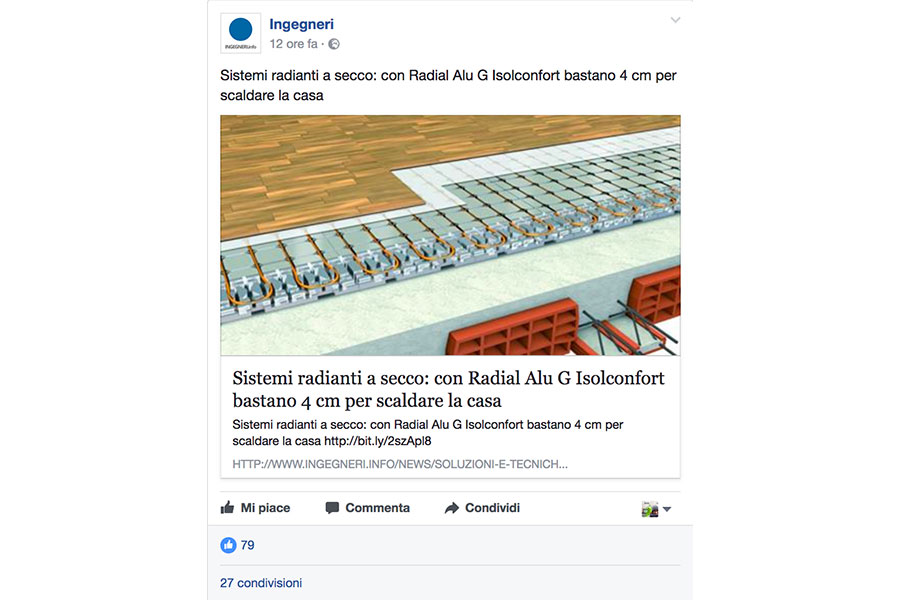This screenshot has width=900, height=600.
Task: Open the identity selector avatar
Action: (x=650, y=509)
